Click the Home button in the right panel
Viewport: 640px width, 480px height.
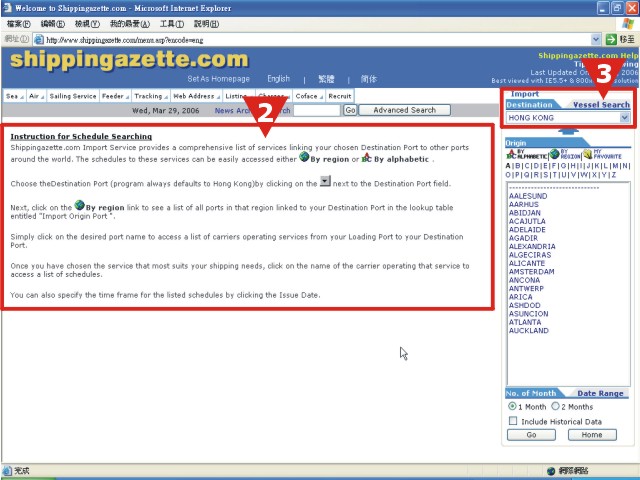[592, 435]
